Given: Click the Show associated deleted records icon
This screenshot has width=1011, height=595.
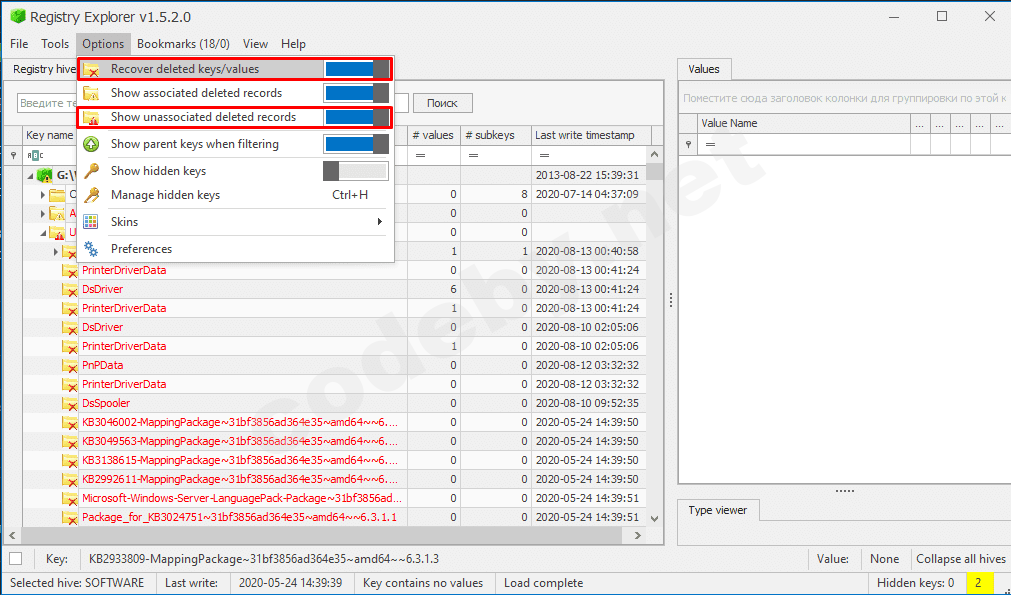Looking at the screenshot, I should coord(92,93).
